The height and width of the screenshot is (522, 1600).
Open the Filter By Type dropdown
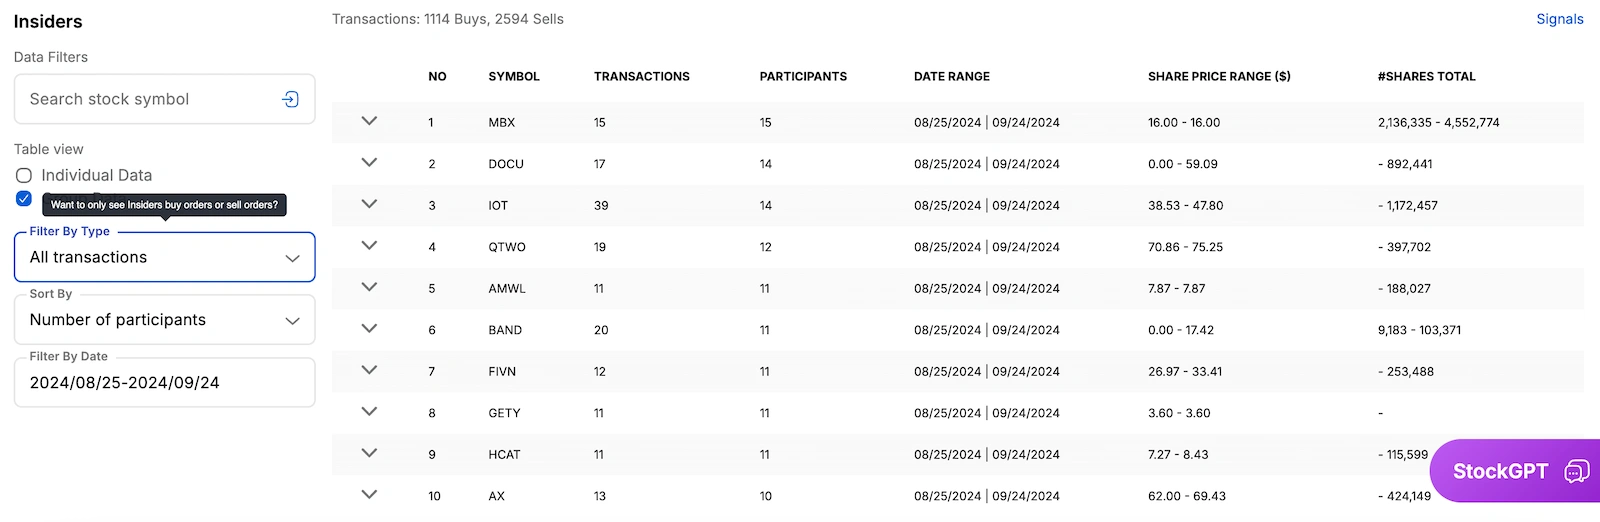point(164,257)
